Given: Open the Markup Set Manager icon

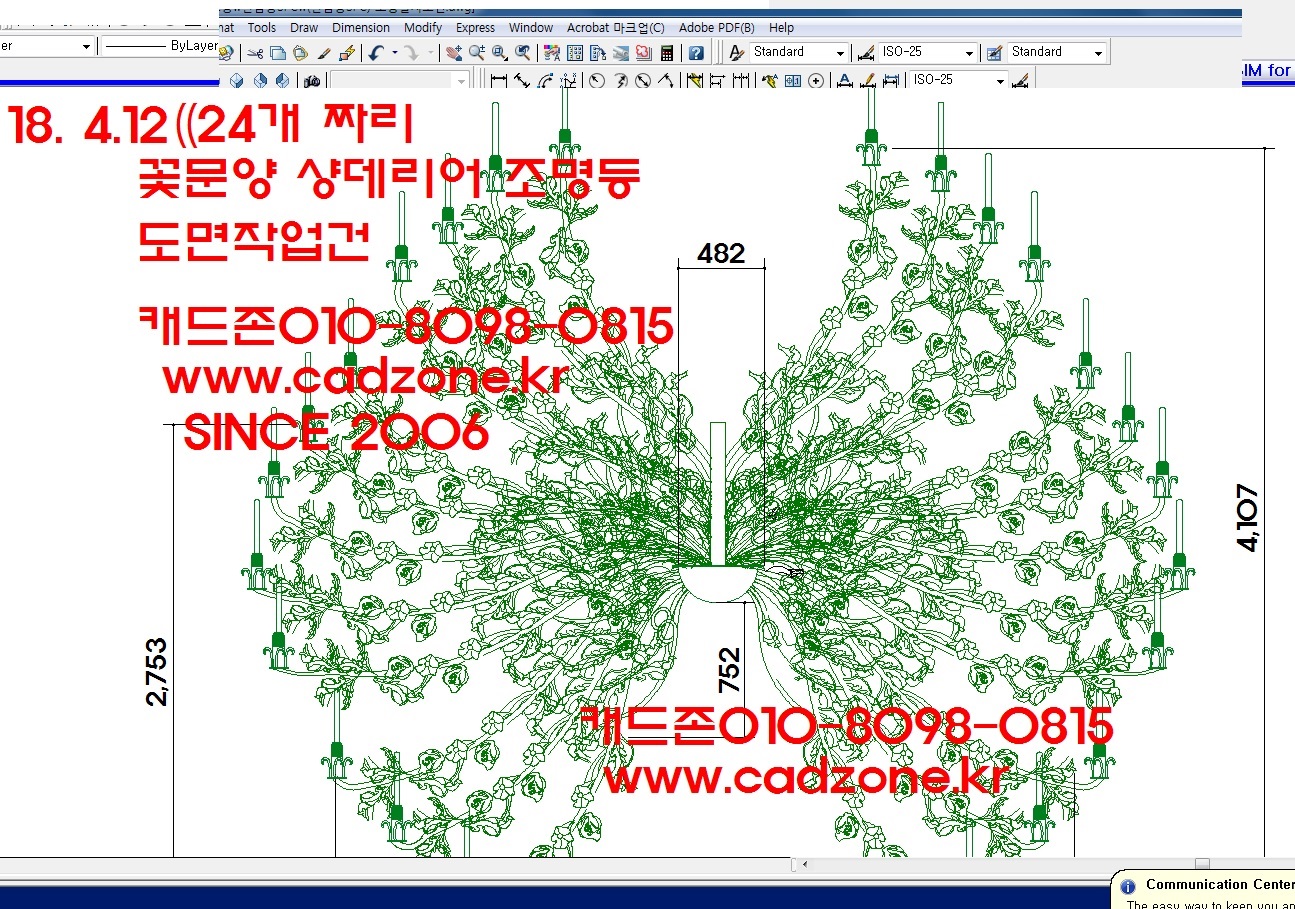Looking at the screenshot, I should [x=643, y=53].
